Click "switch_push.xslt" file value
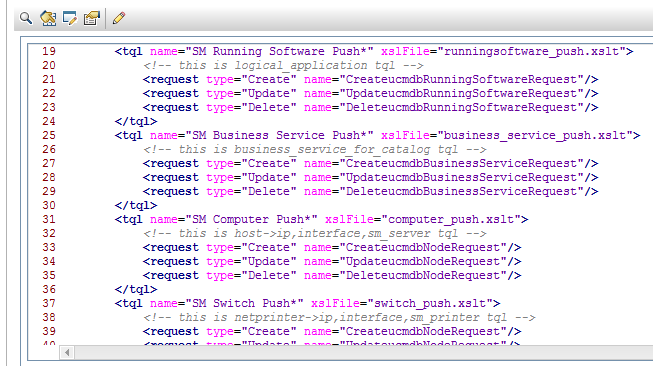 tap(430, 304)
